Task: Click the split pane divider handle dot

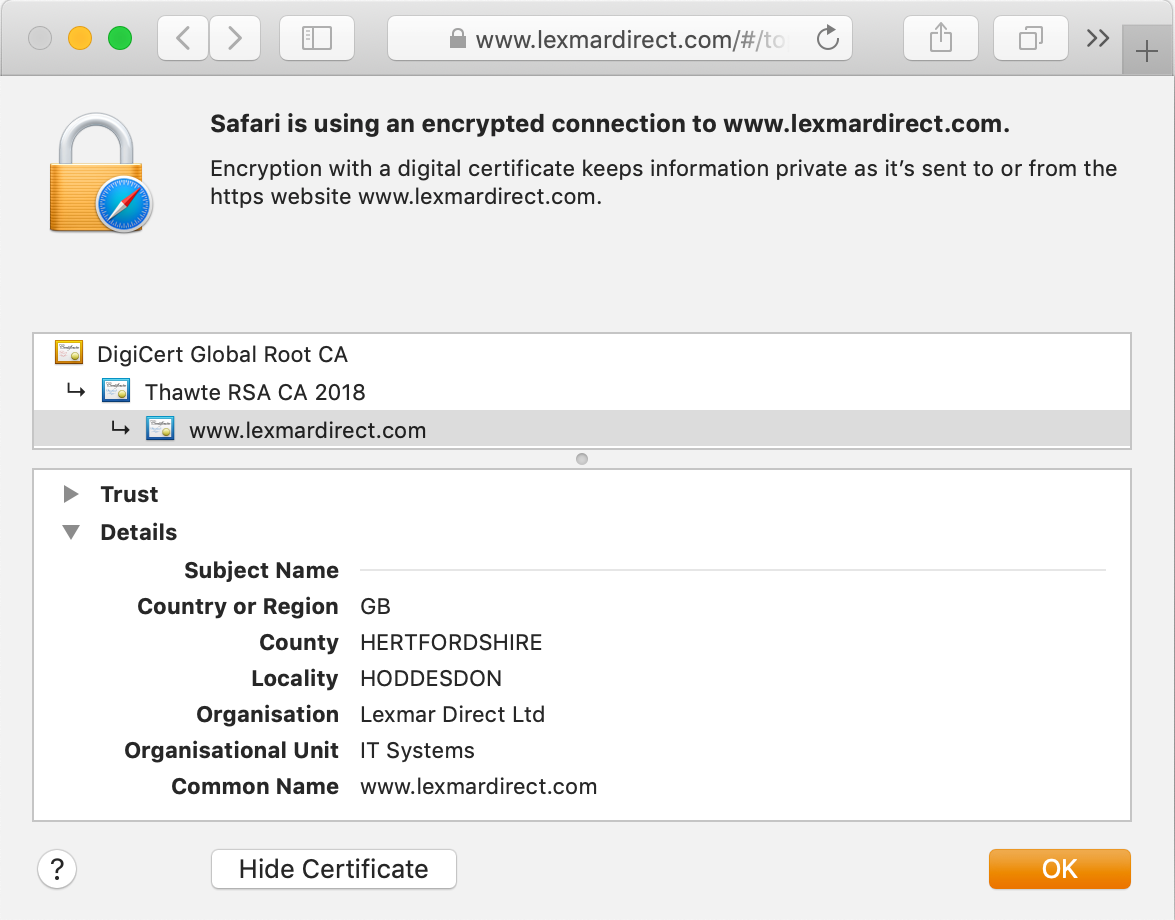Action: click(582, 459)
